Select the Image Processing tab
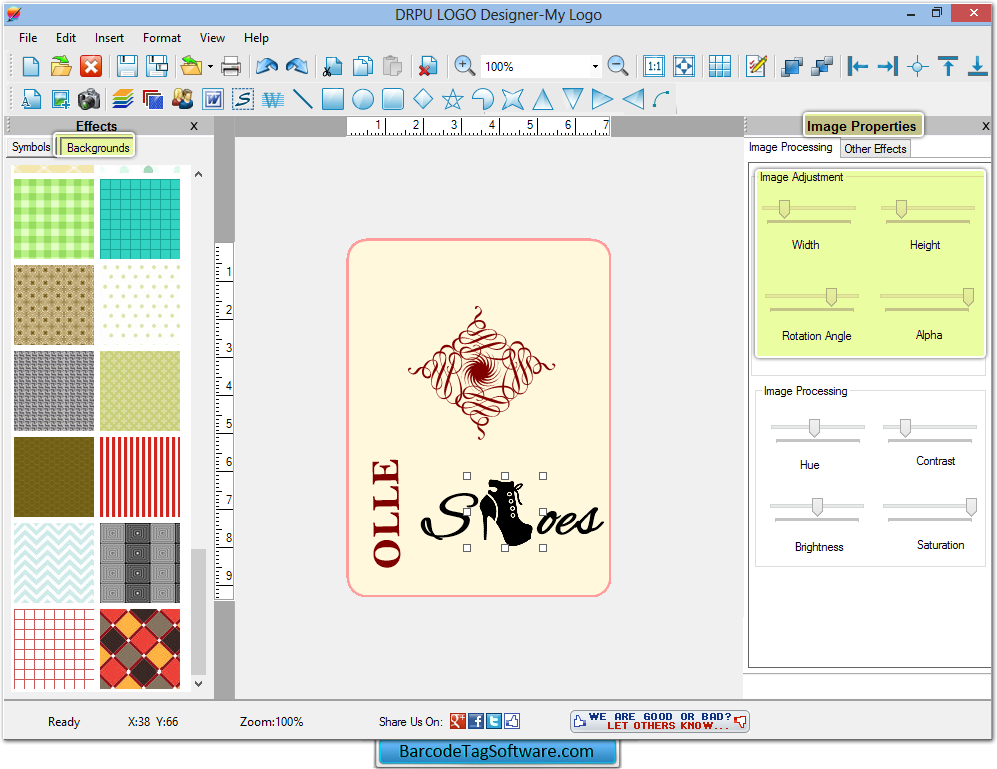 point(790,147)
